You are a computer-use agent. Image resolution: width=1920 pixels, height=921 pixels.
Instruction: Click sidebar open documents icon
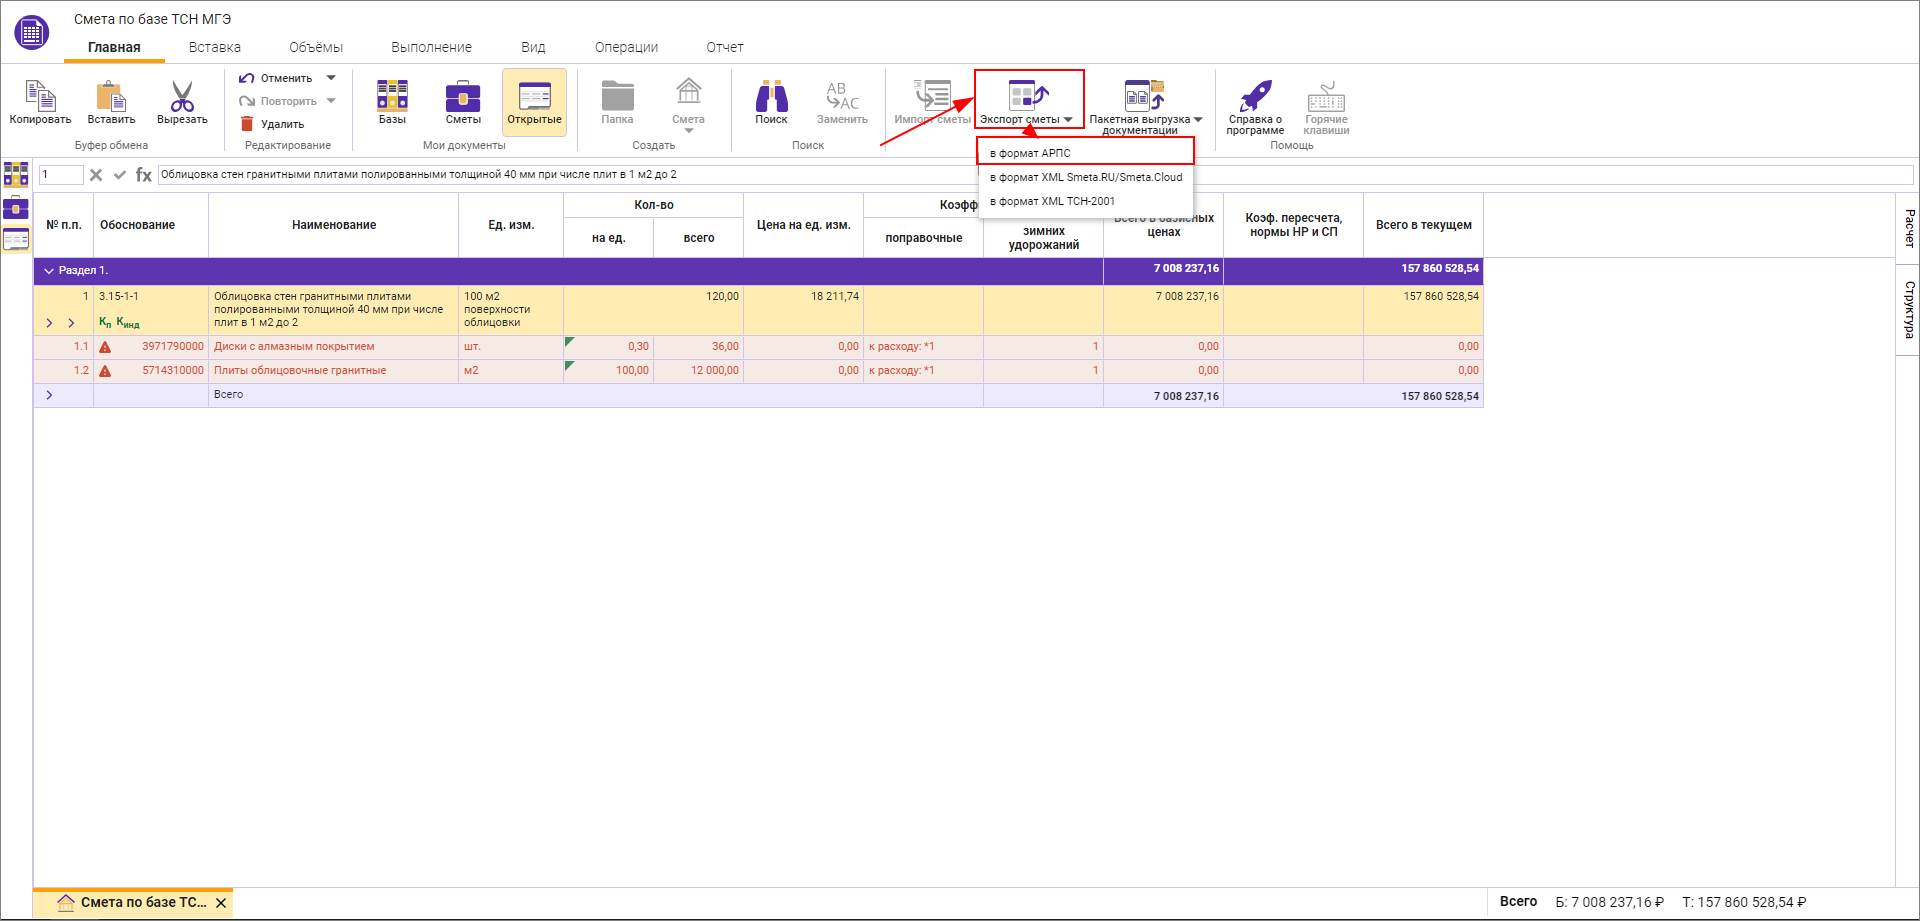point(16,240)
